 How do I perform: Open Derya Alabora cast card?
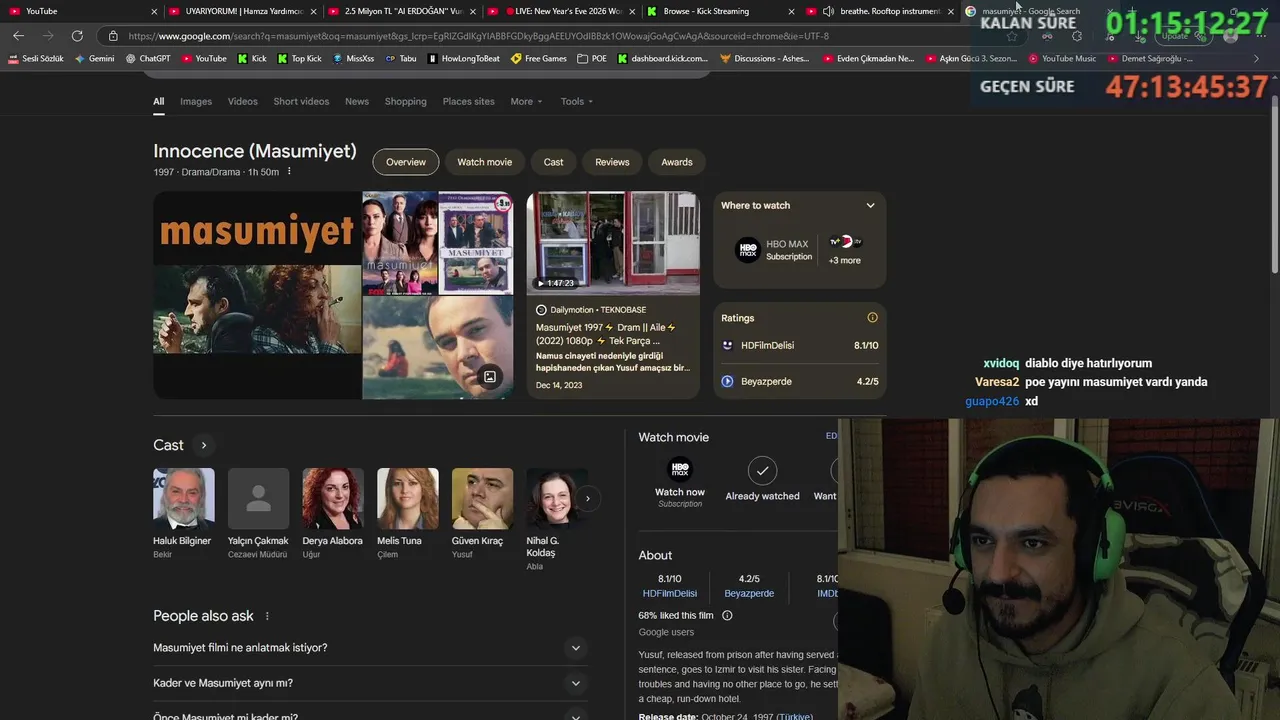click(332, 513)
